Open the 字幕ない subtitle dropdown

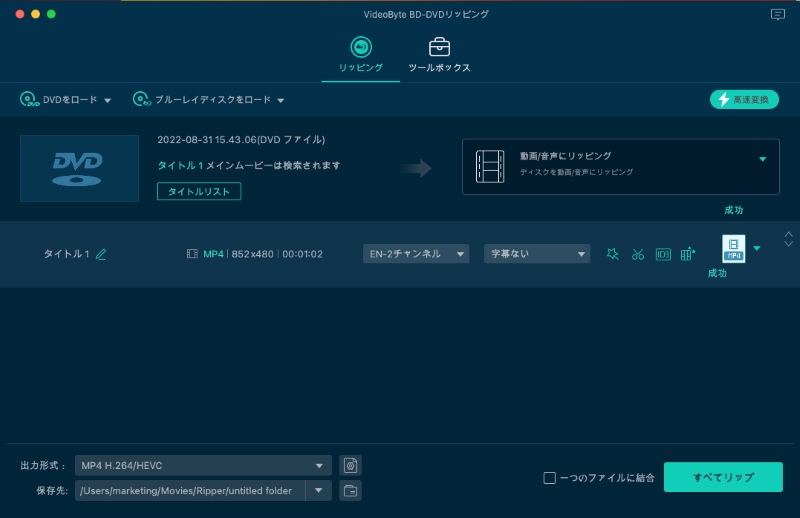pos(537,254)
